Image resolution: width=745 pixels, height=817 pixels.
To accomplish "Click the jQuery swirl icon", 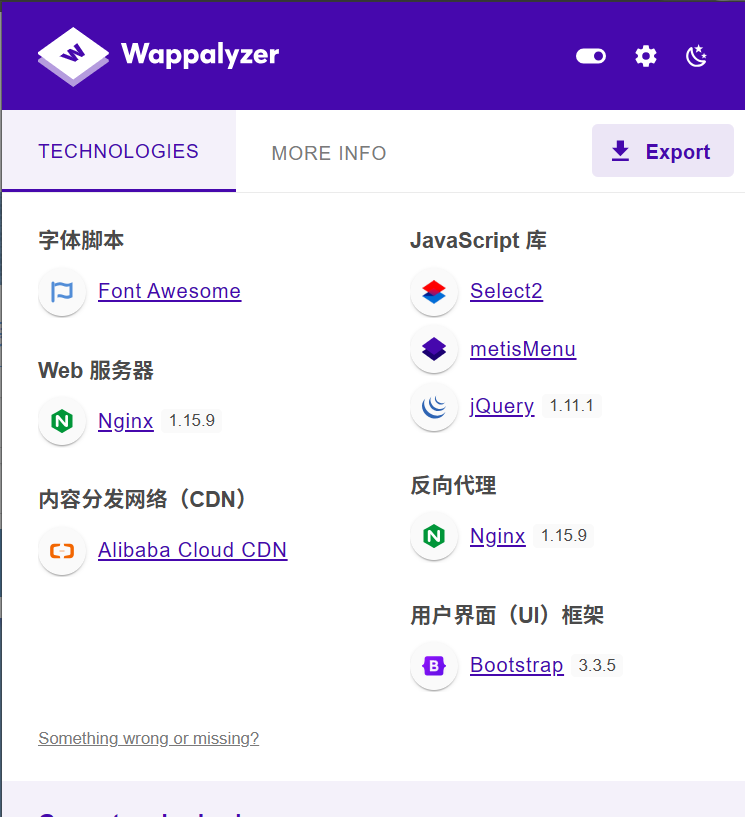I will coord(434,406).
